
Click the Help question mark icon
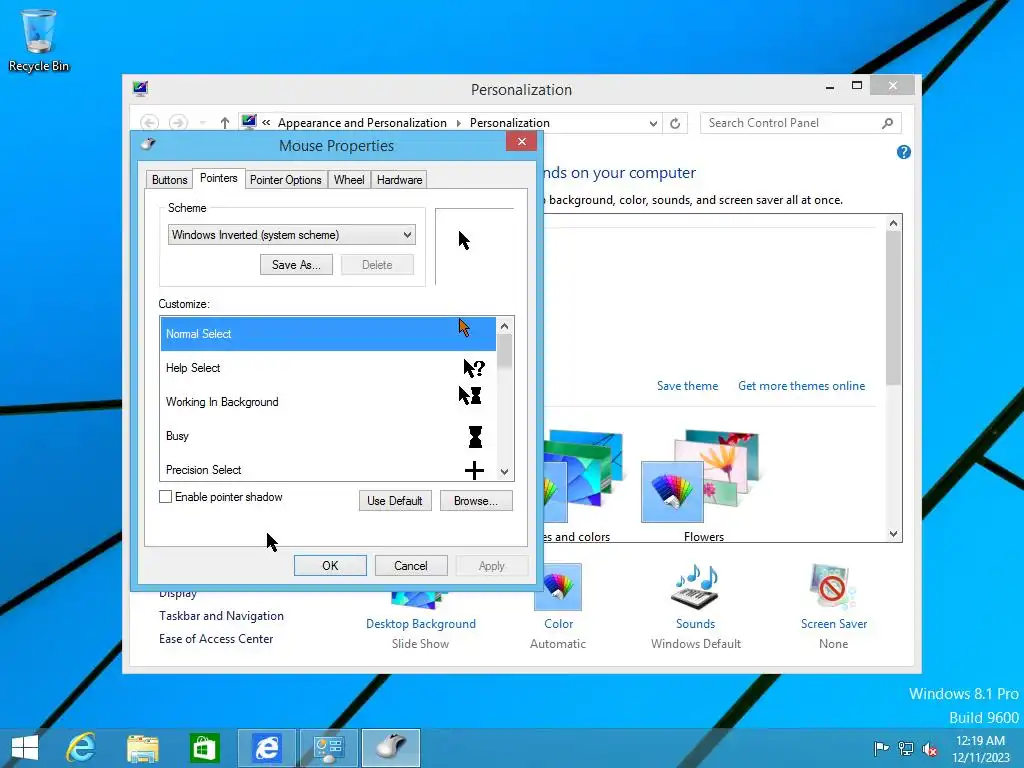point(904,152)
